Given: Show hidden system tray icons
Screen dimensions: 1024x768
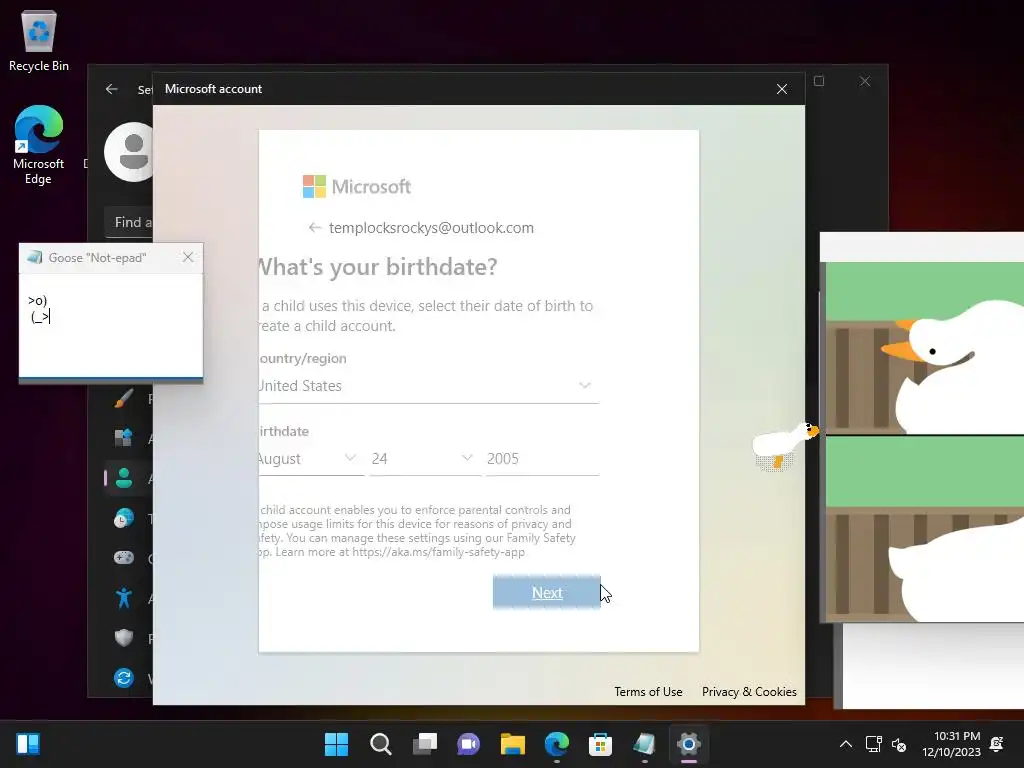Looking at the screenshot, I should click(x=846, y=744).
